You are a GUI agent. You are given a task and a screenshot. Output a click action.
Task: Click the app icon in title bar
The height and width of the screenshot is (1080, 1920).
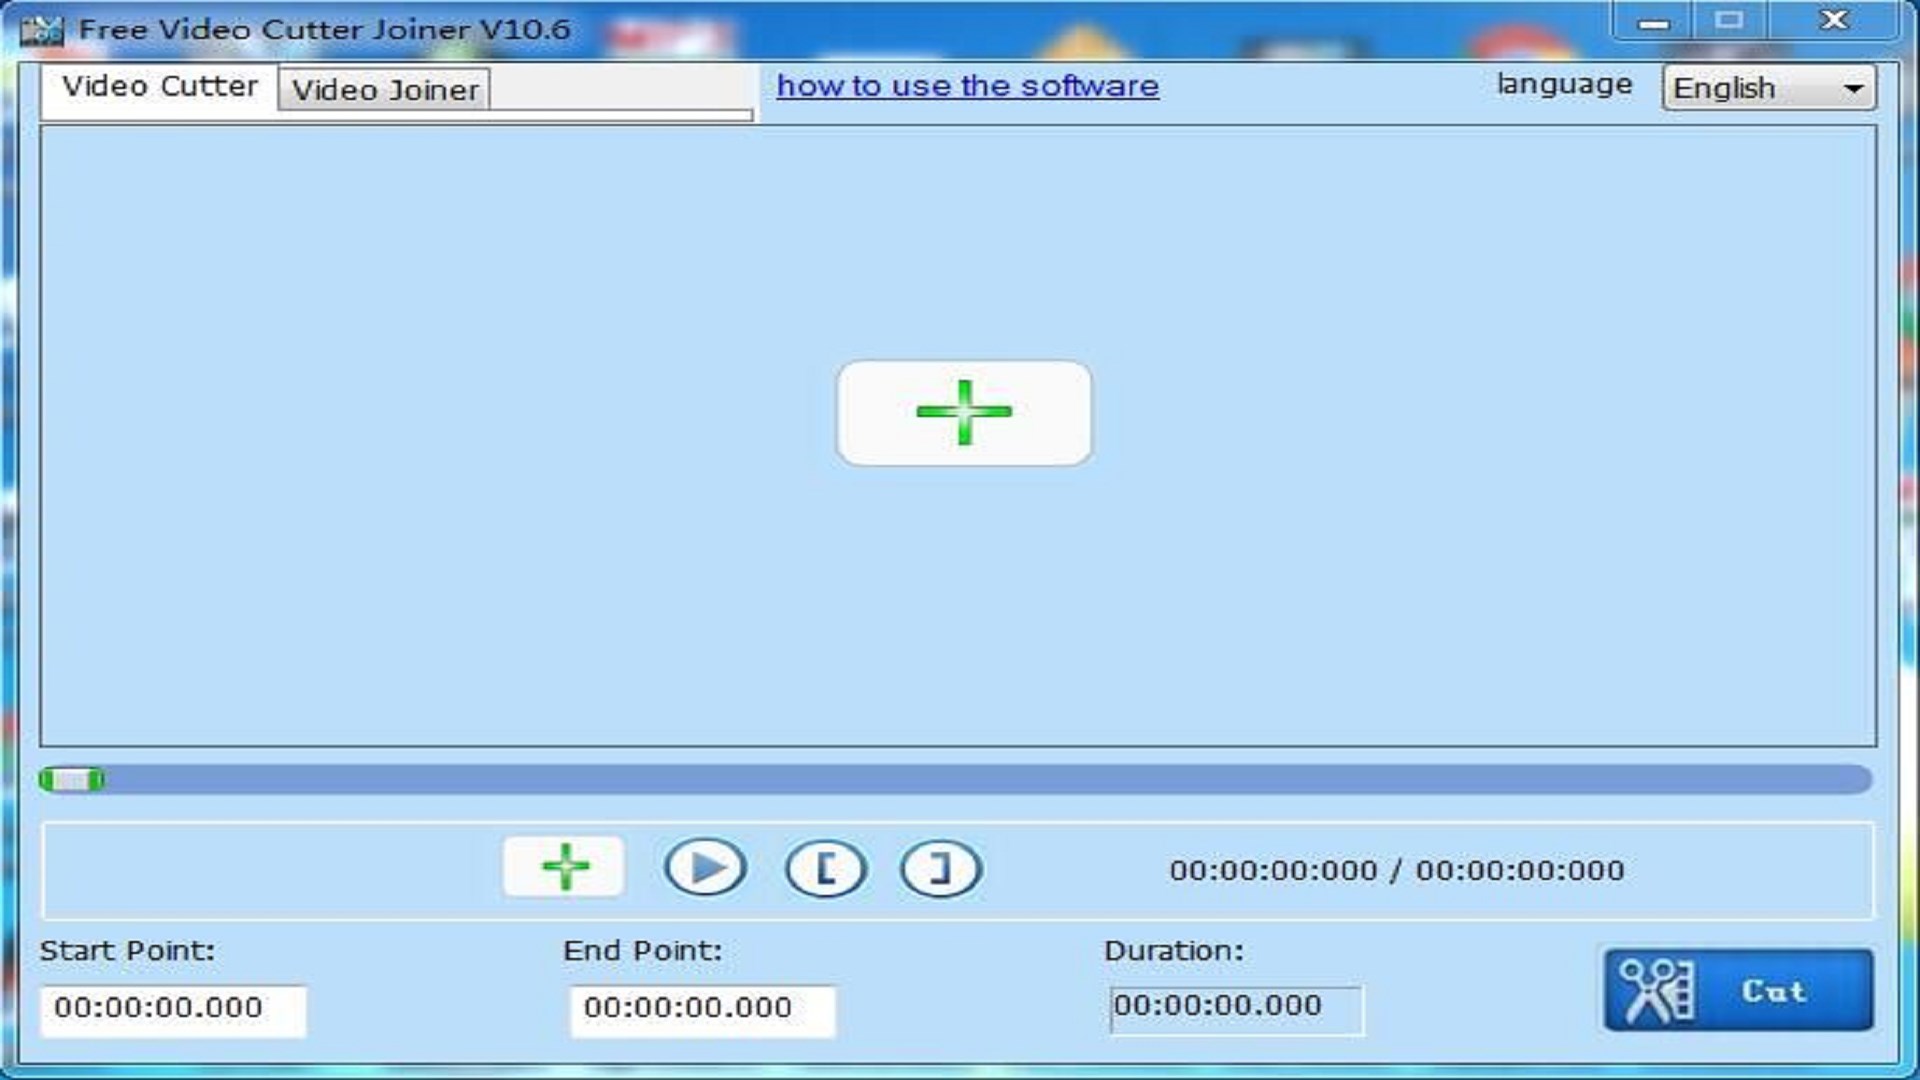pos(41,30)
